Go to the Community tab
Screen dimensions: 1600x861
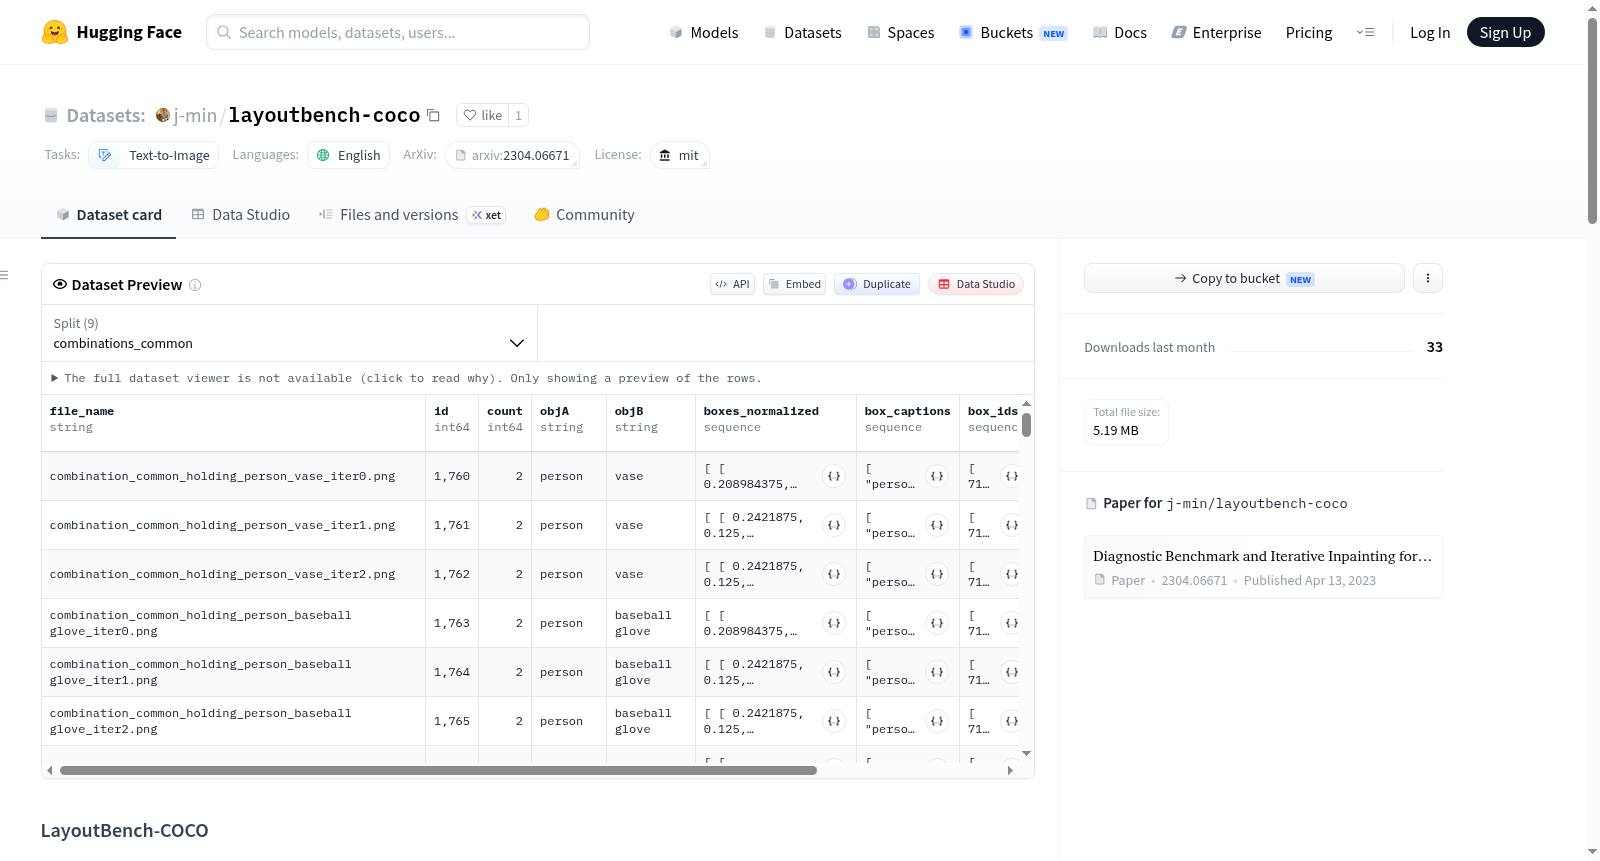click(x=584, y=215)
